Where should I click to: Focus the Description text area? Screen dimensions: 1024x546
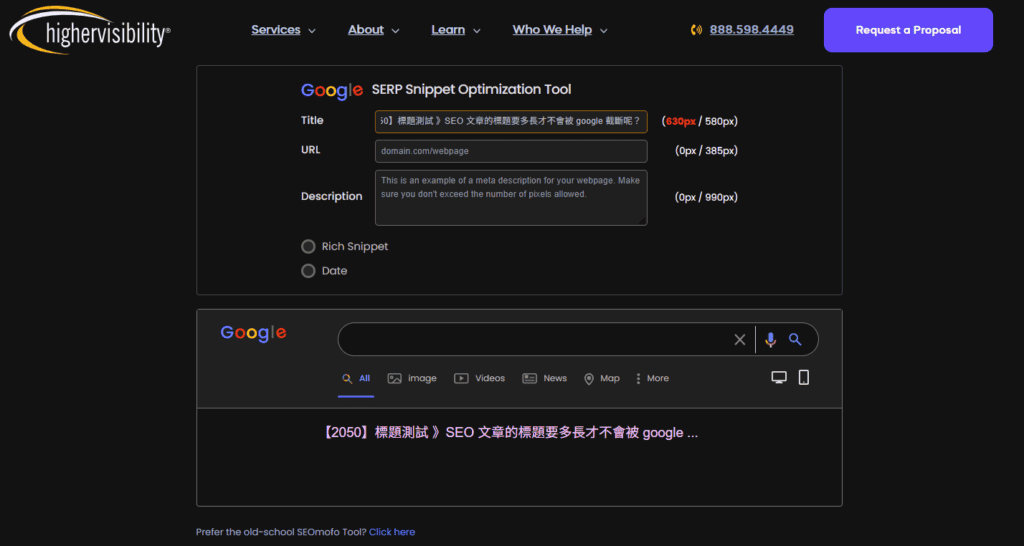coord(511,198)
